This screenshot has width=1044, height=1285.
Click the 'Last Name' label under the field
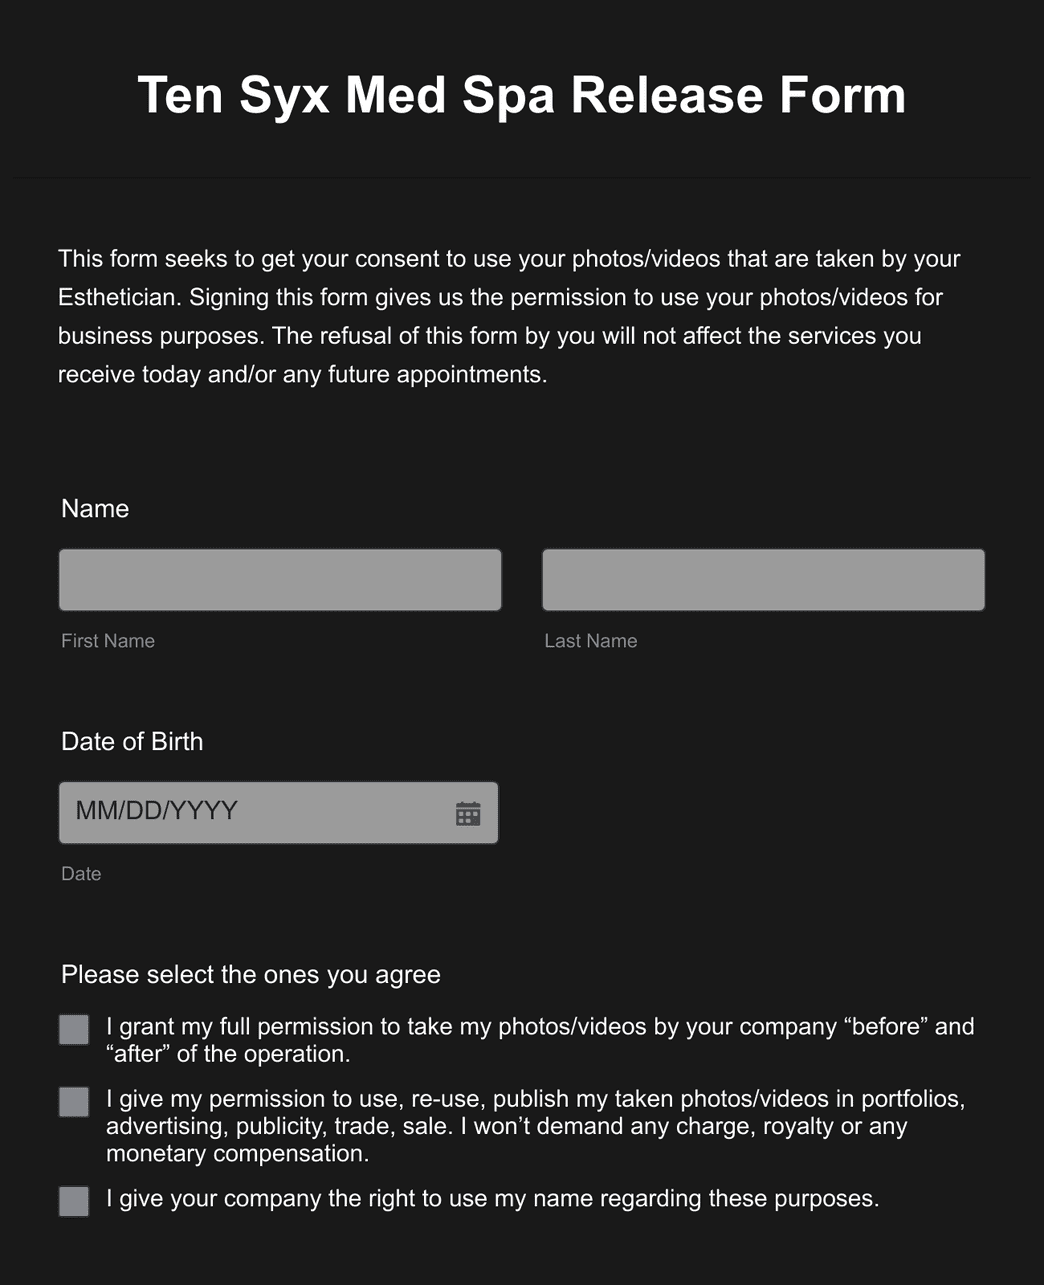click(590, 641)
